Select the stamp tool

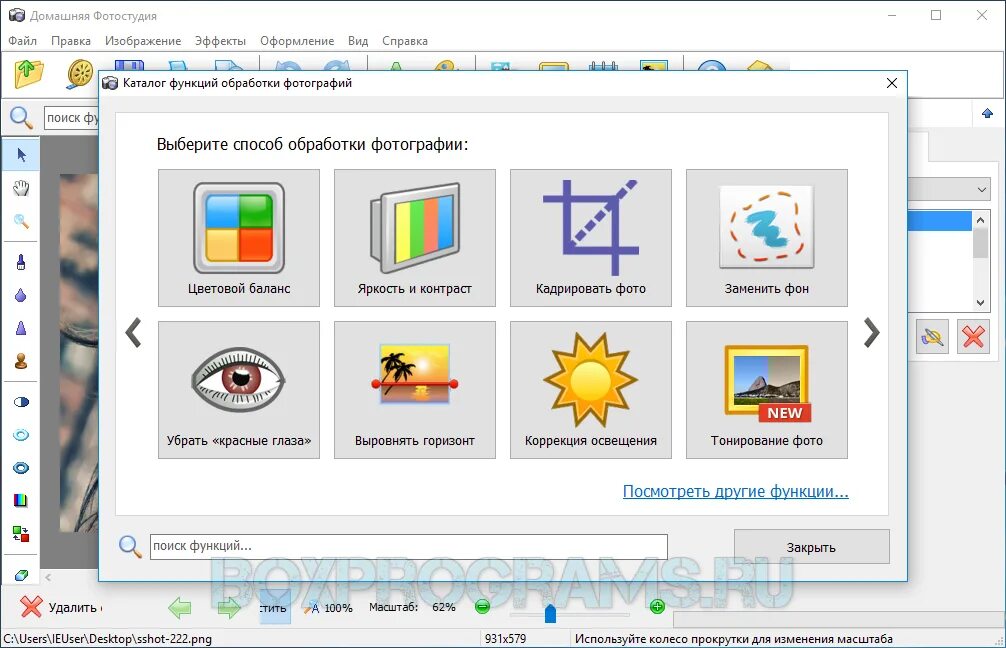(21, 361)
